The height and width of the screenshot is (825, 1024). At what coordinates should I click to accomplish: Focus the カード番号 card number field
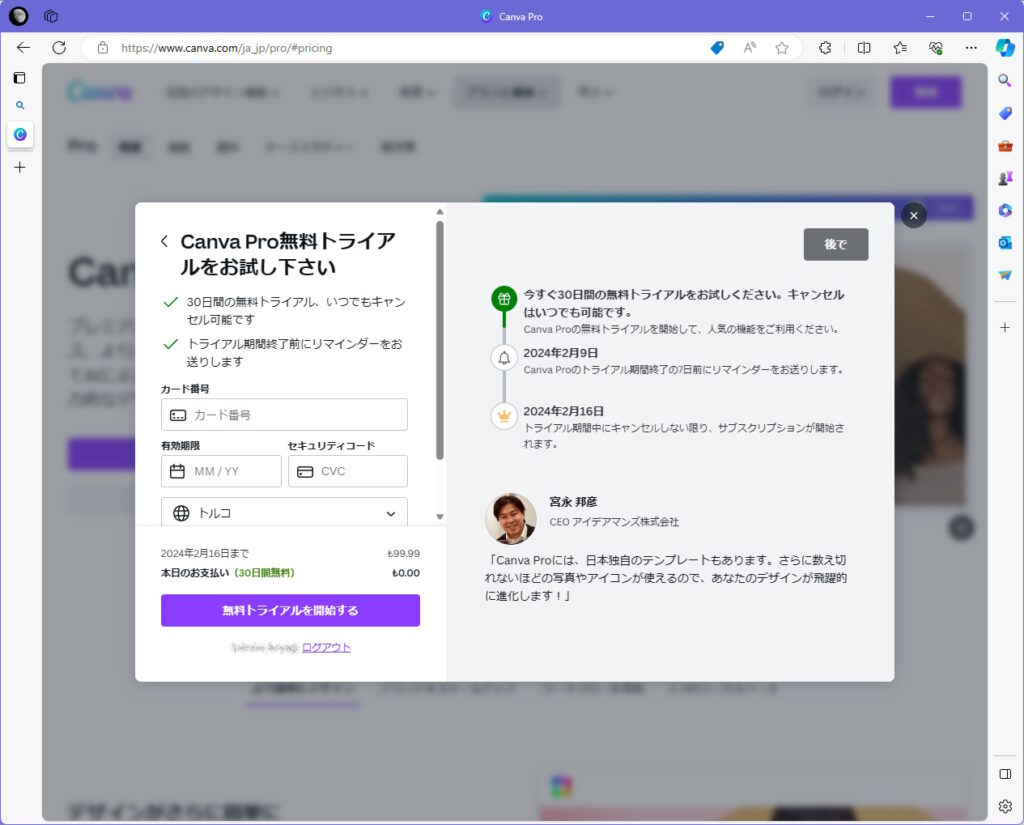pos(284,415)
